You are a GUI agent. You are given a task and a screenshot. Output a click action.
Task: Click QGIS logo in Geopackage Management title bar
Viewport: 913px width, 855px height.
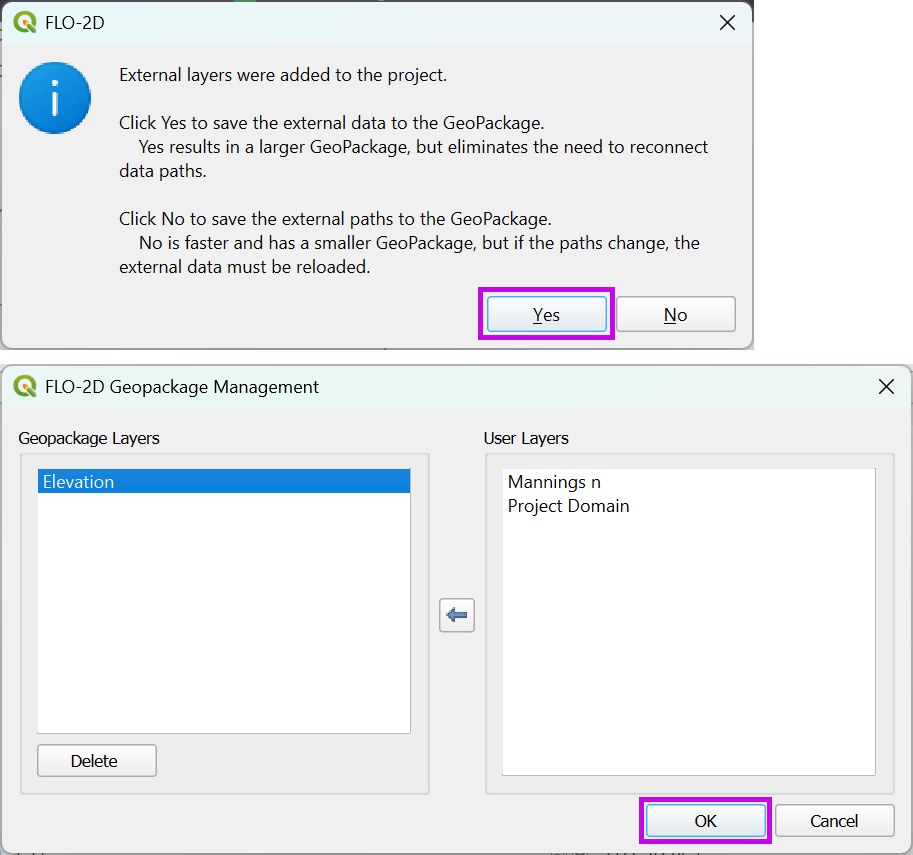[25, 387]
